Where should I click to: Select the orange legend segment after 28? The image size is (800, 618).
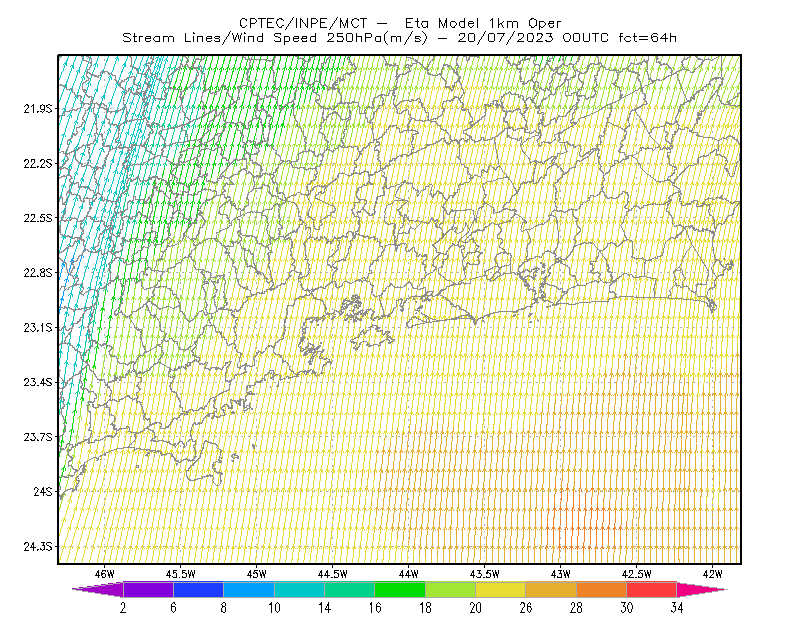602,589
